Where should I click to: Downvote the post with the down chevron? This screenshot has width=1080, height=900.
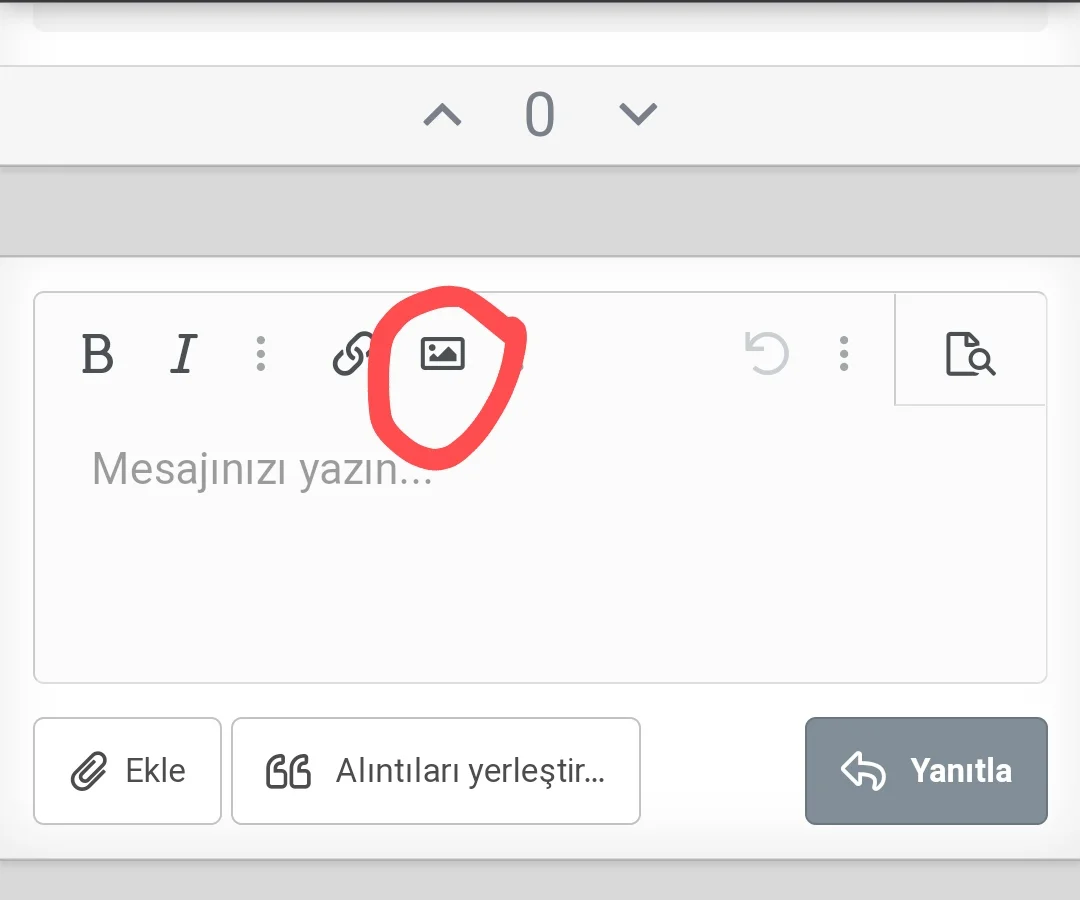pos(637,116)
